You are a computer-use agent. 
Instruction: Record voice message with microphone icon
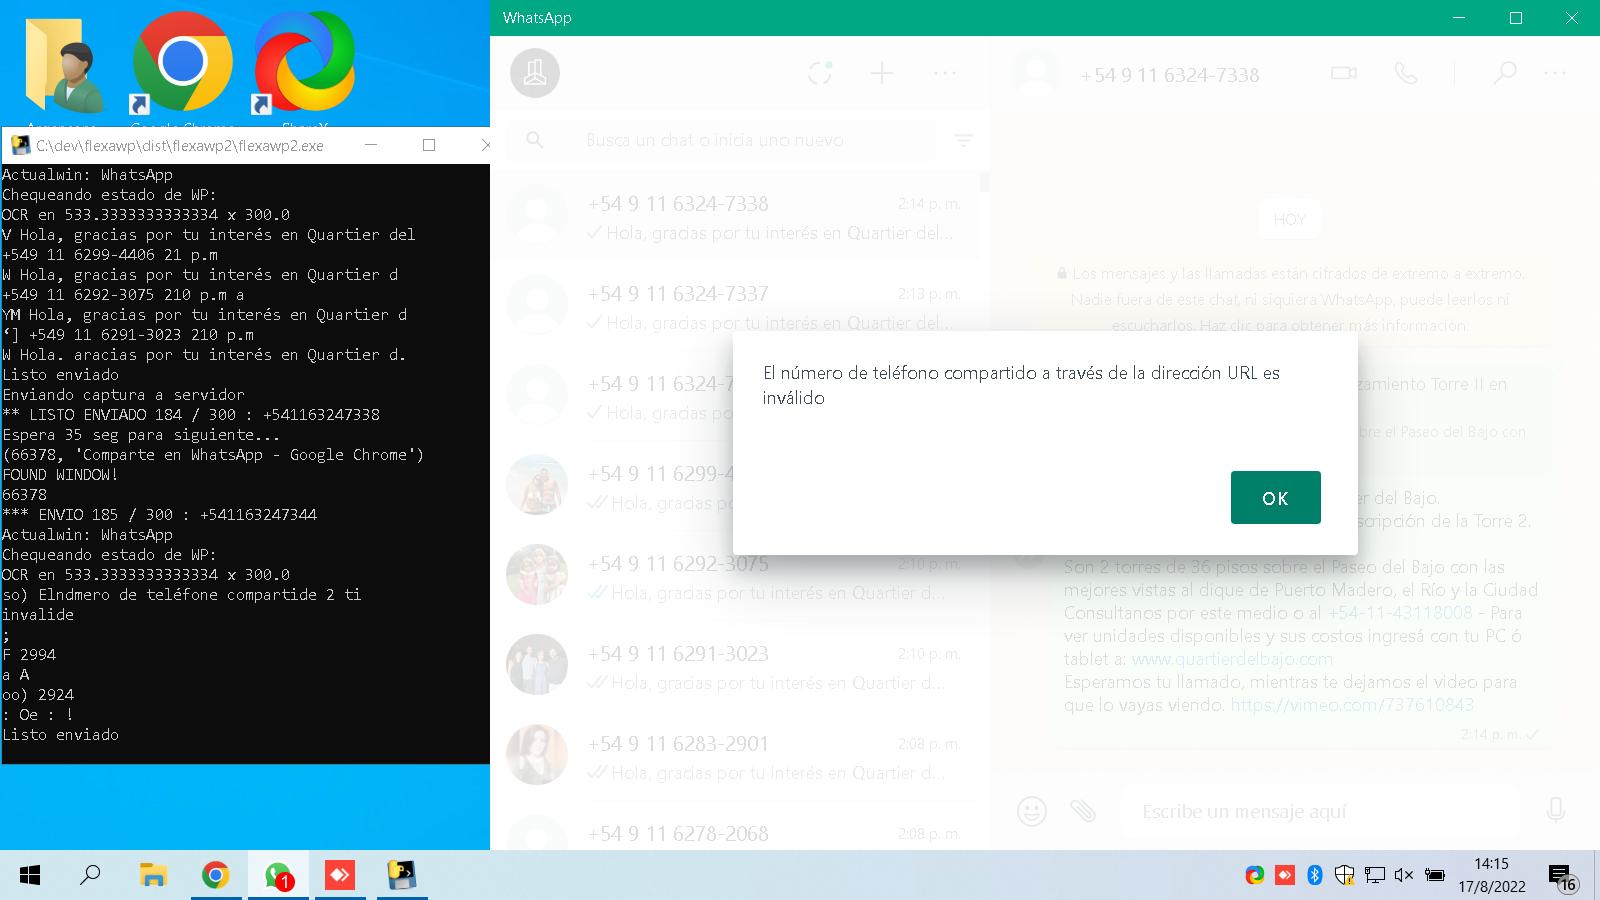tap(1556, 810)
